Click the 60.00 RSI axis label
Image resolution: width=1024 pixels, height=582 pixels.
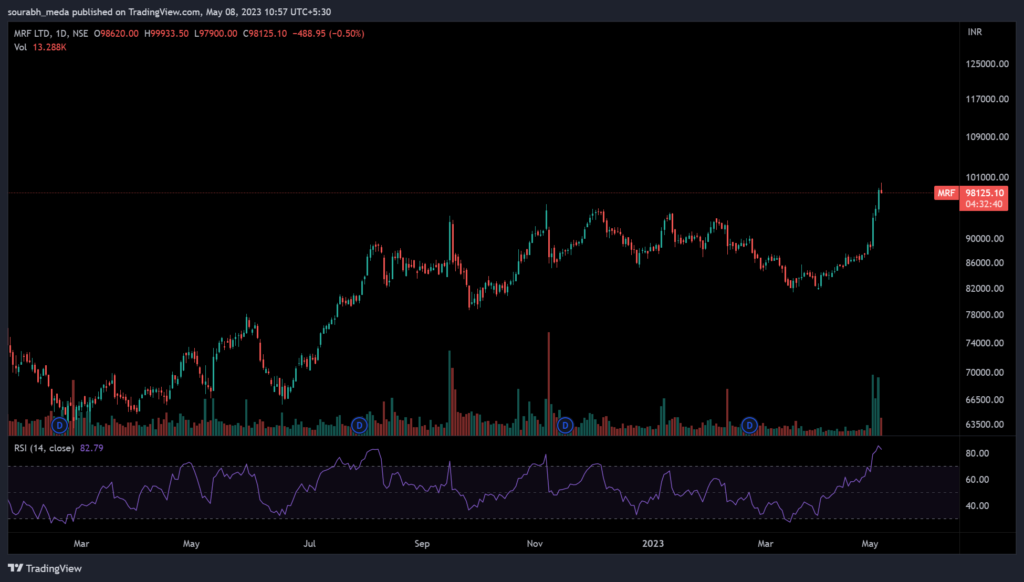tap(977, 479)
